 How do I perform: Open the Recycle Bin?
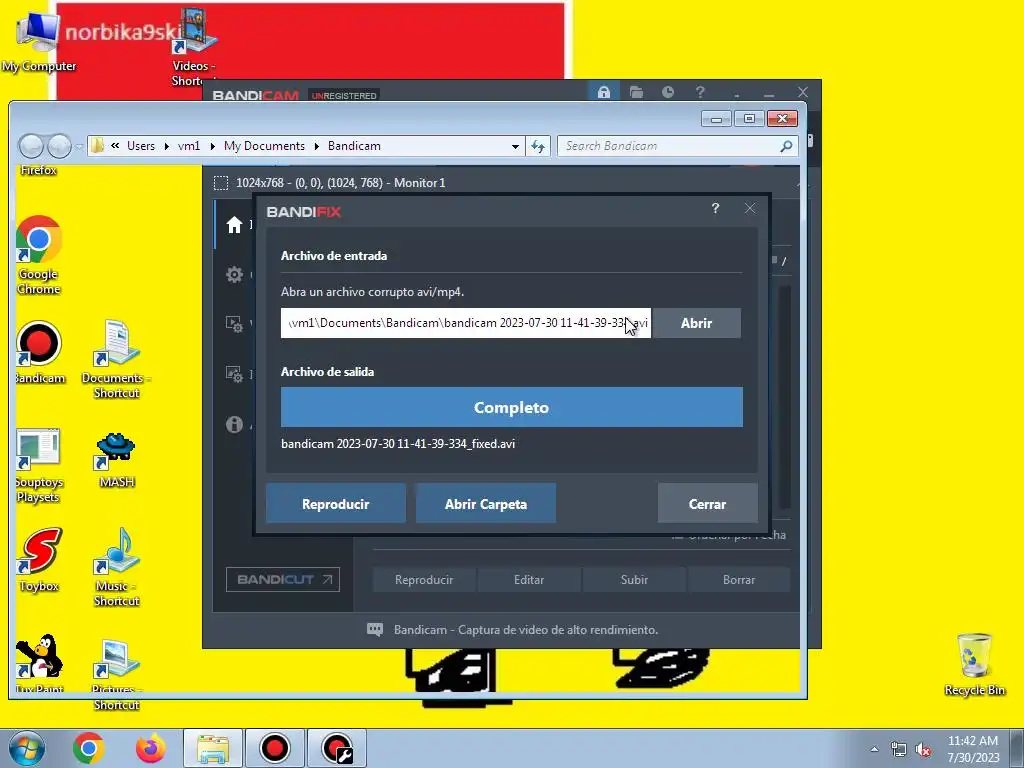click(x=974, y=664)
